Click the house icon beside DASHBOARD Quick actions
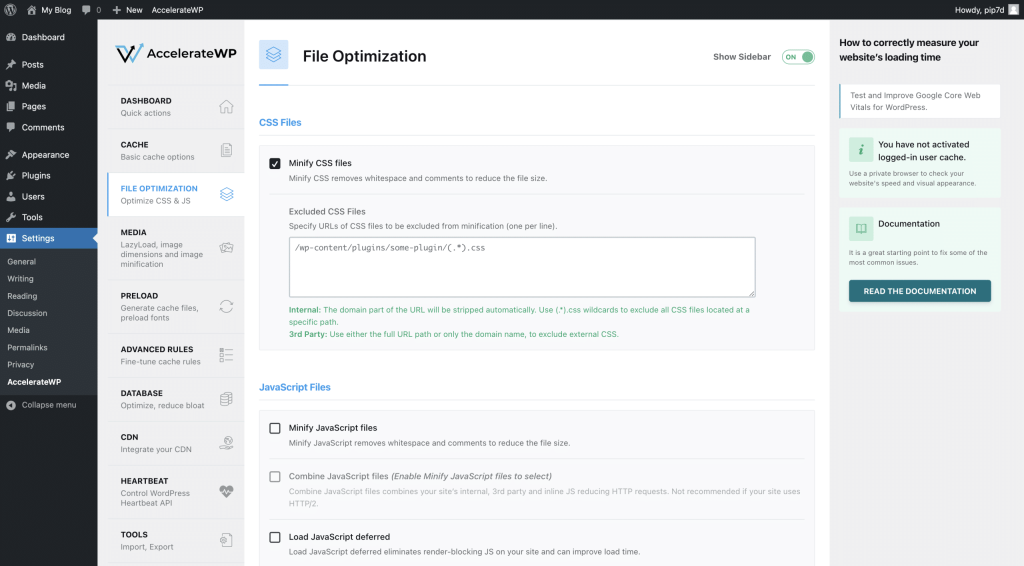Screen dimensions: 1024x566 click(x=226, y=106)
